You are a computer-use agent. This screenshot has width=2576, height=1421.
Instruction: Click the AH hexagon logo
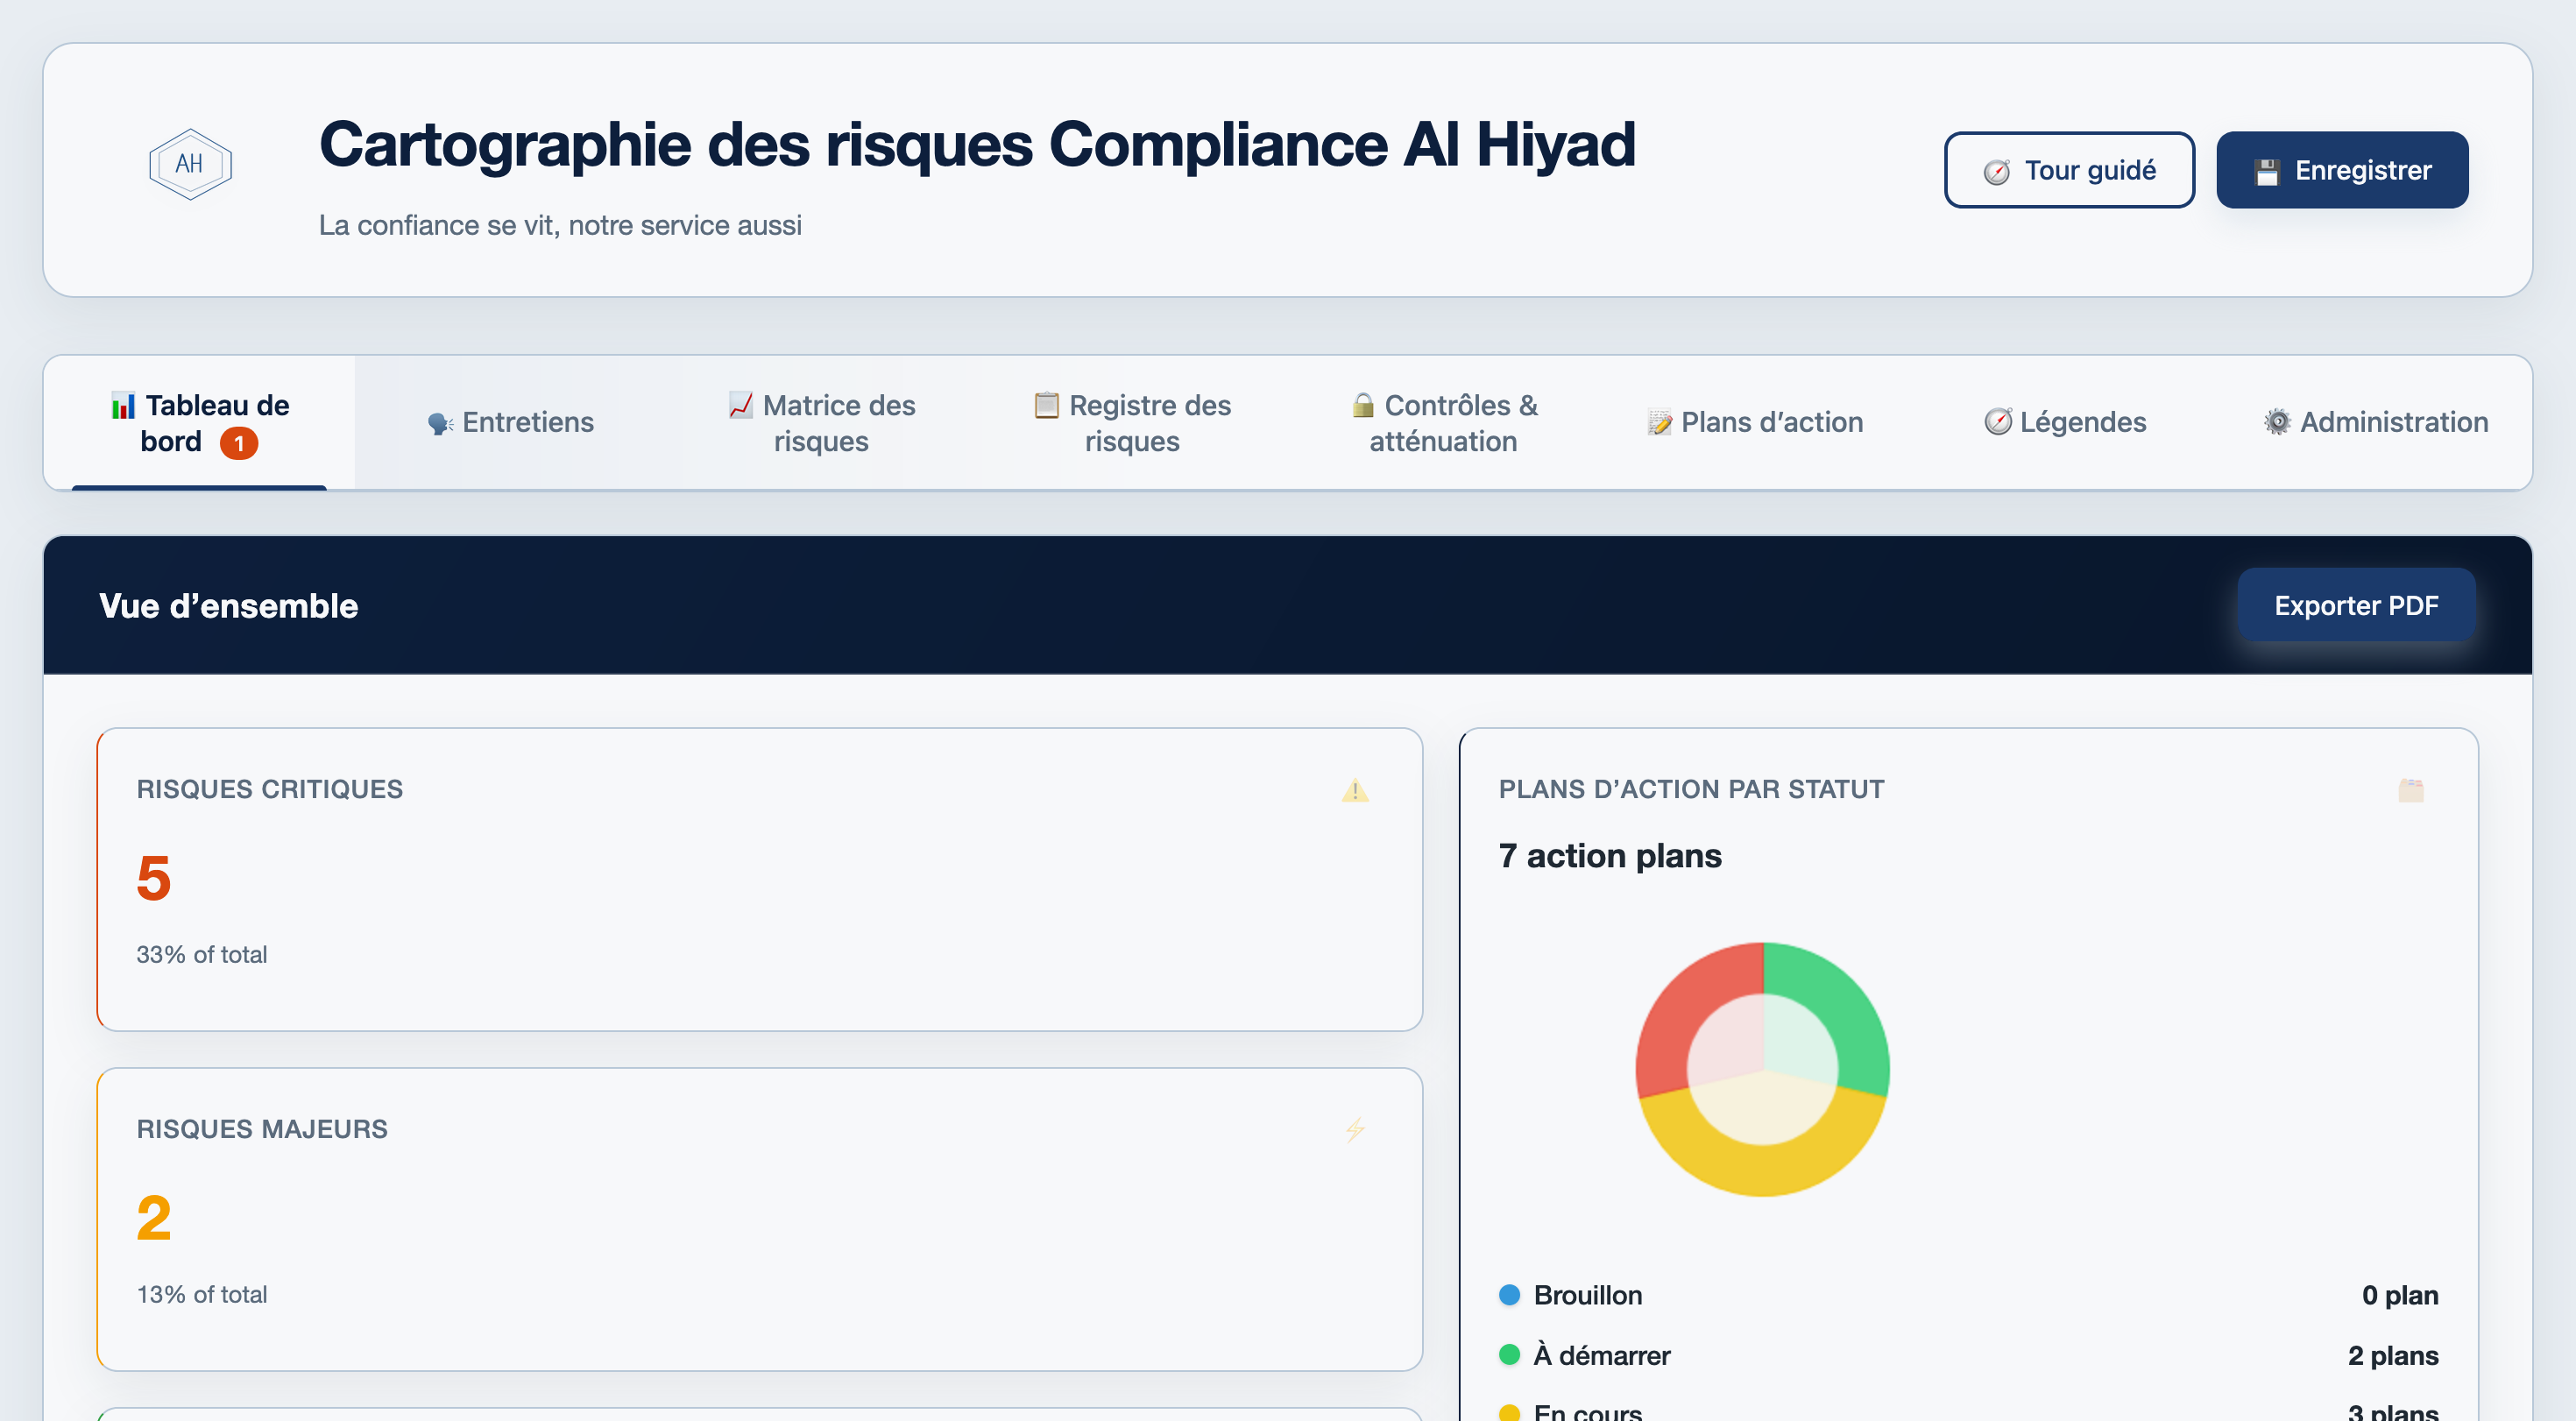coord(190,164)
